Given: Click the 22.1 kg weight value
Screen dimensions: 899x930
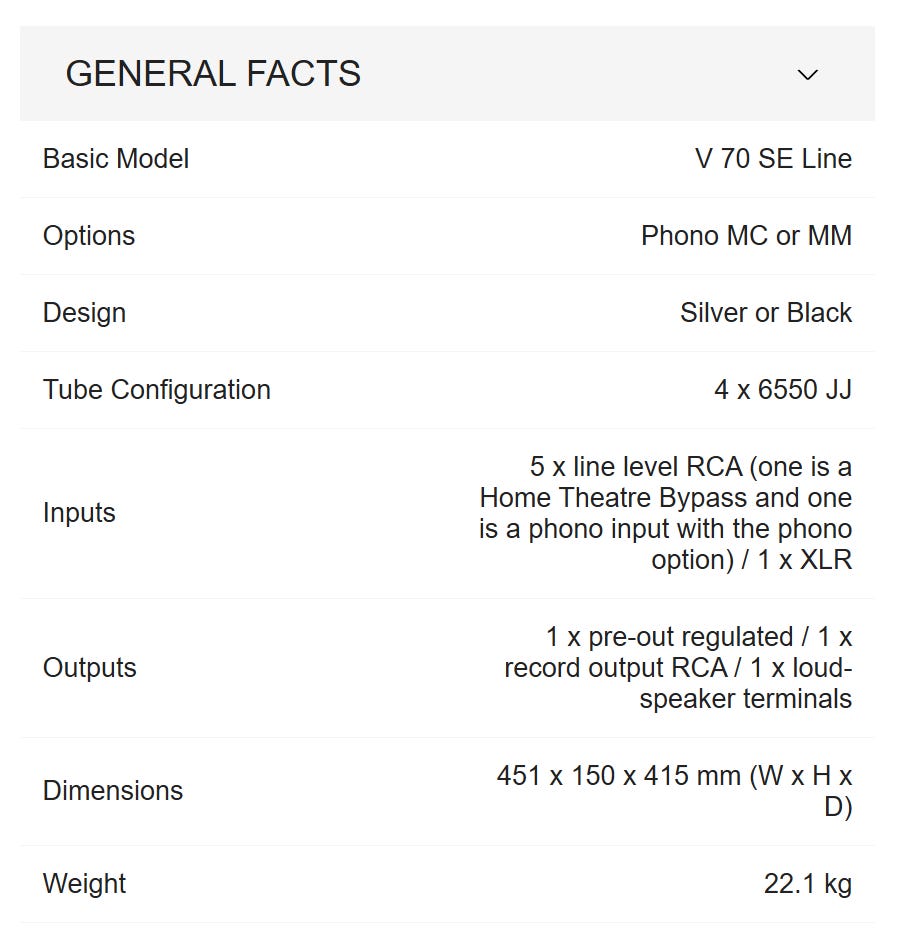Looking at the screenshot, I should (807, 884).
